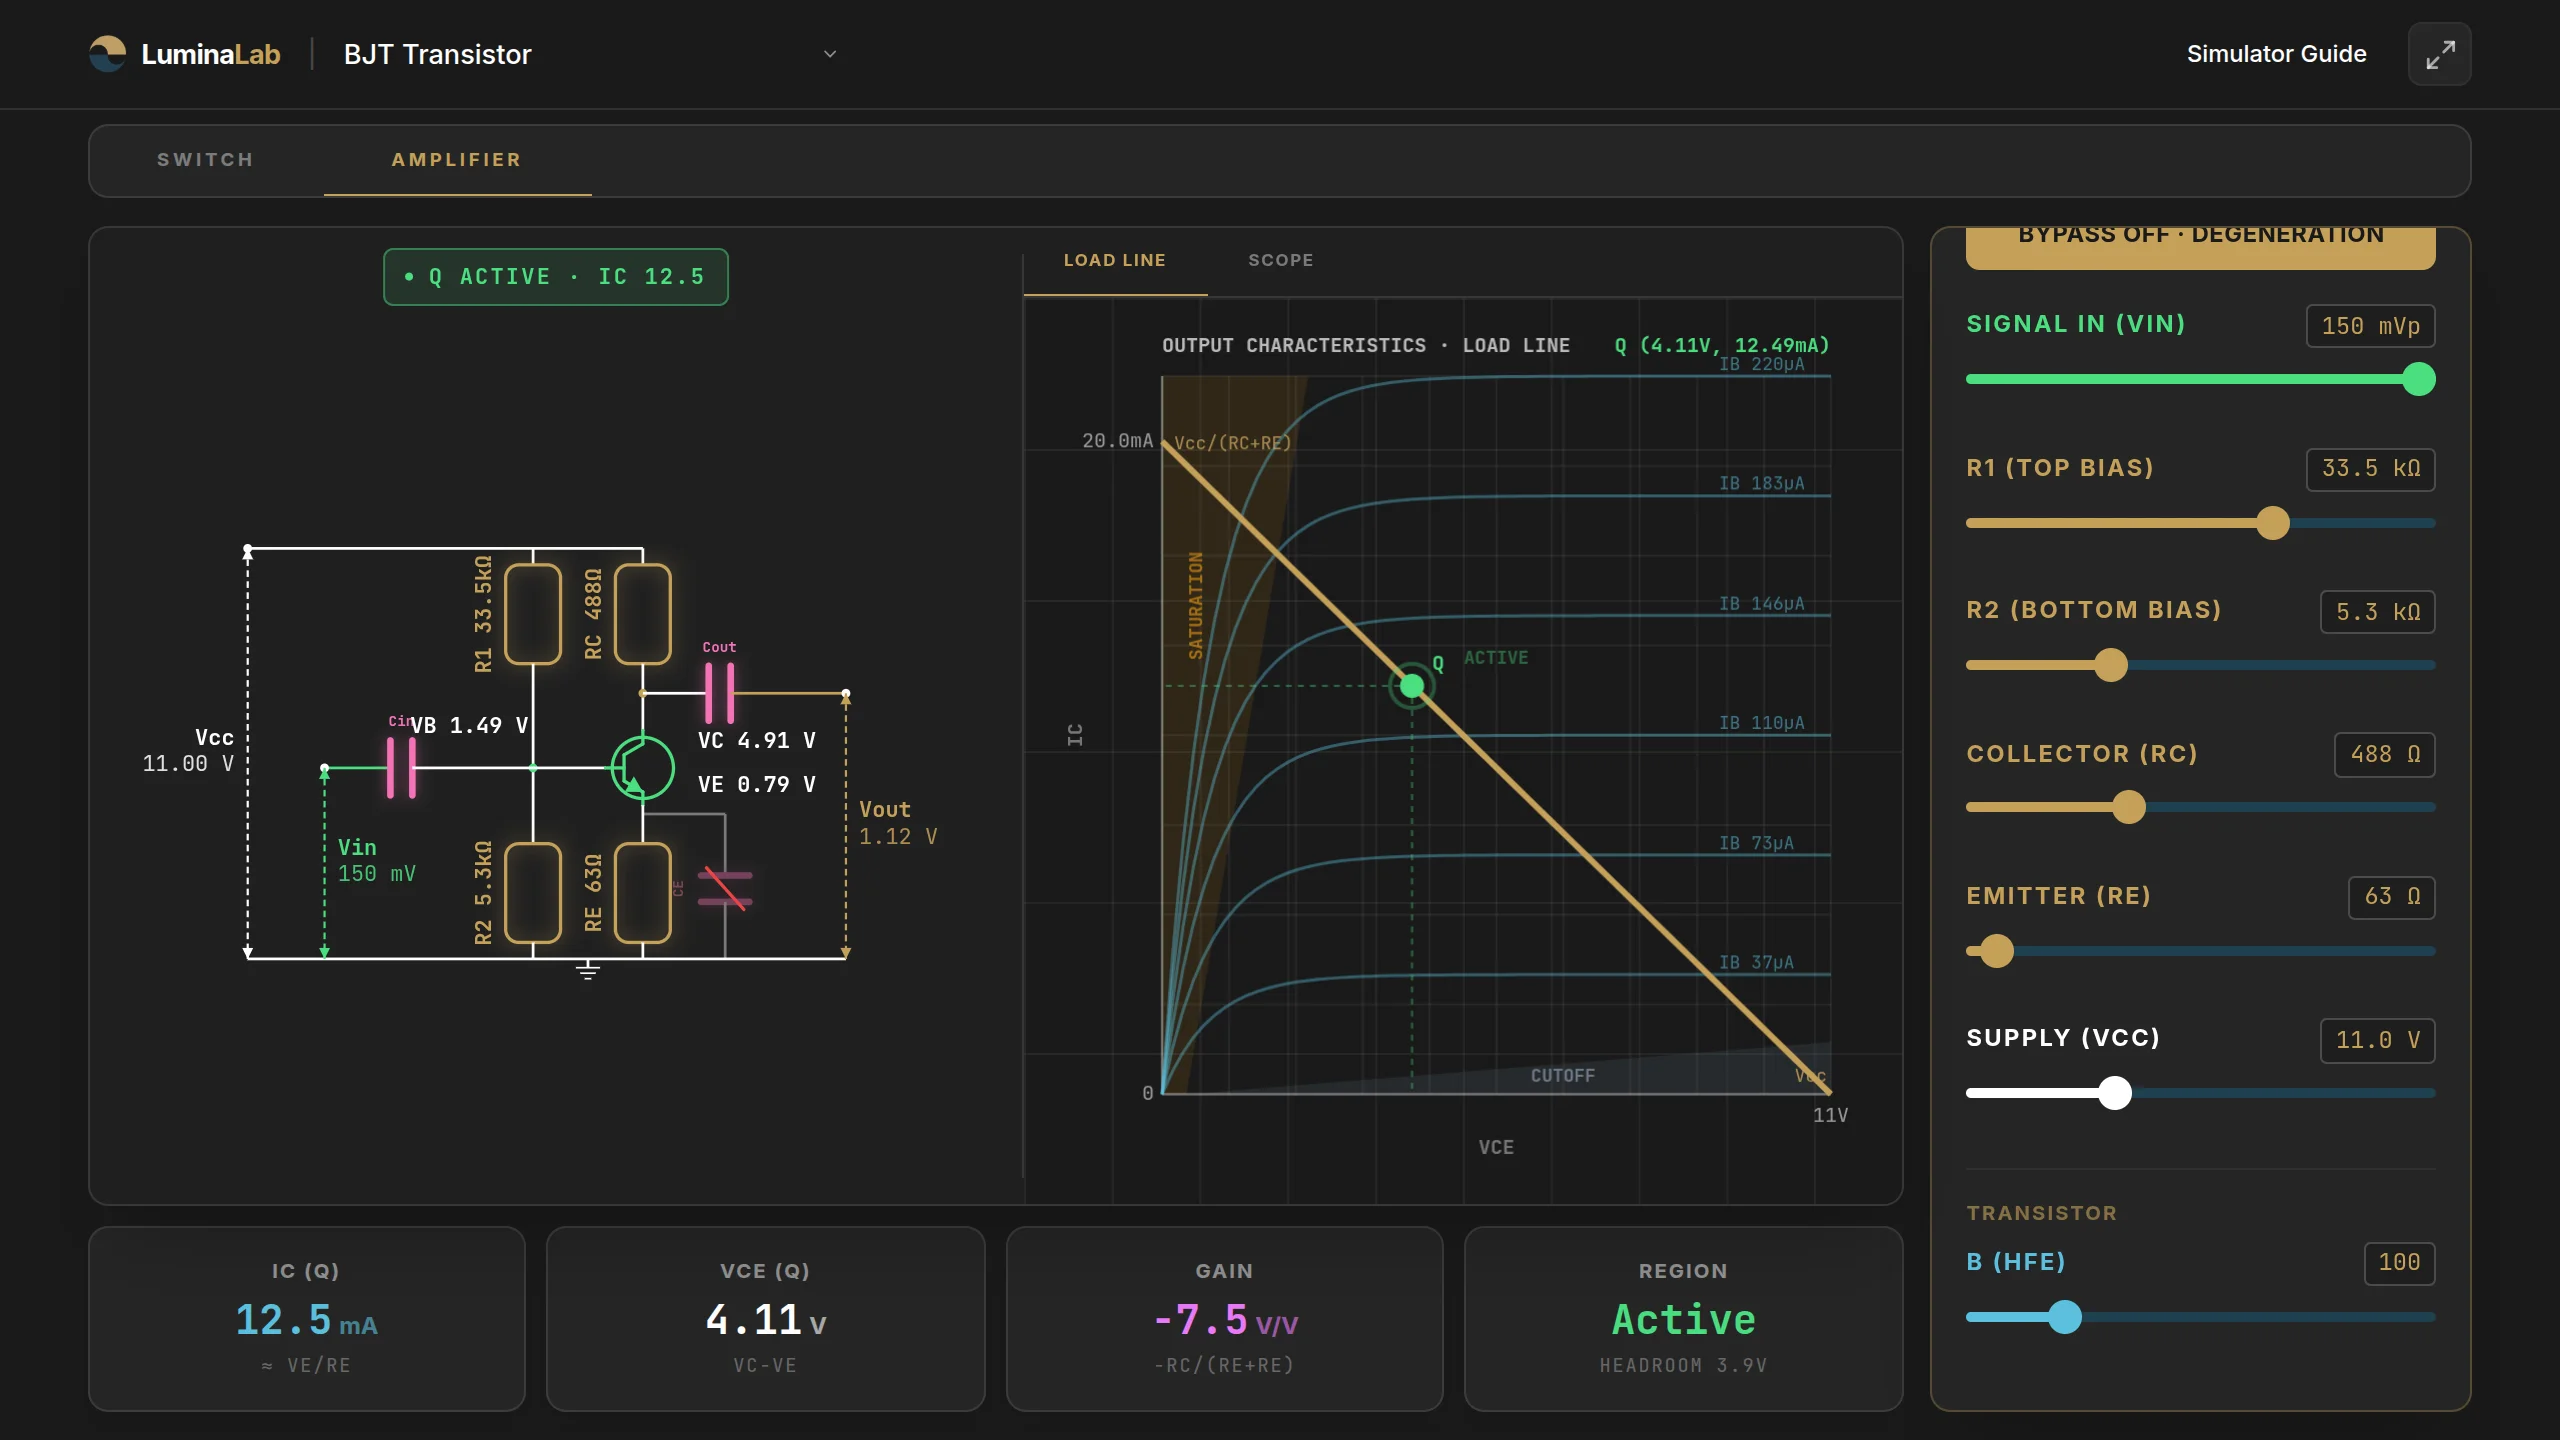Click the R1 (Top Bias) slider handle

2272,523
